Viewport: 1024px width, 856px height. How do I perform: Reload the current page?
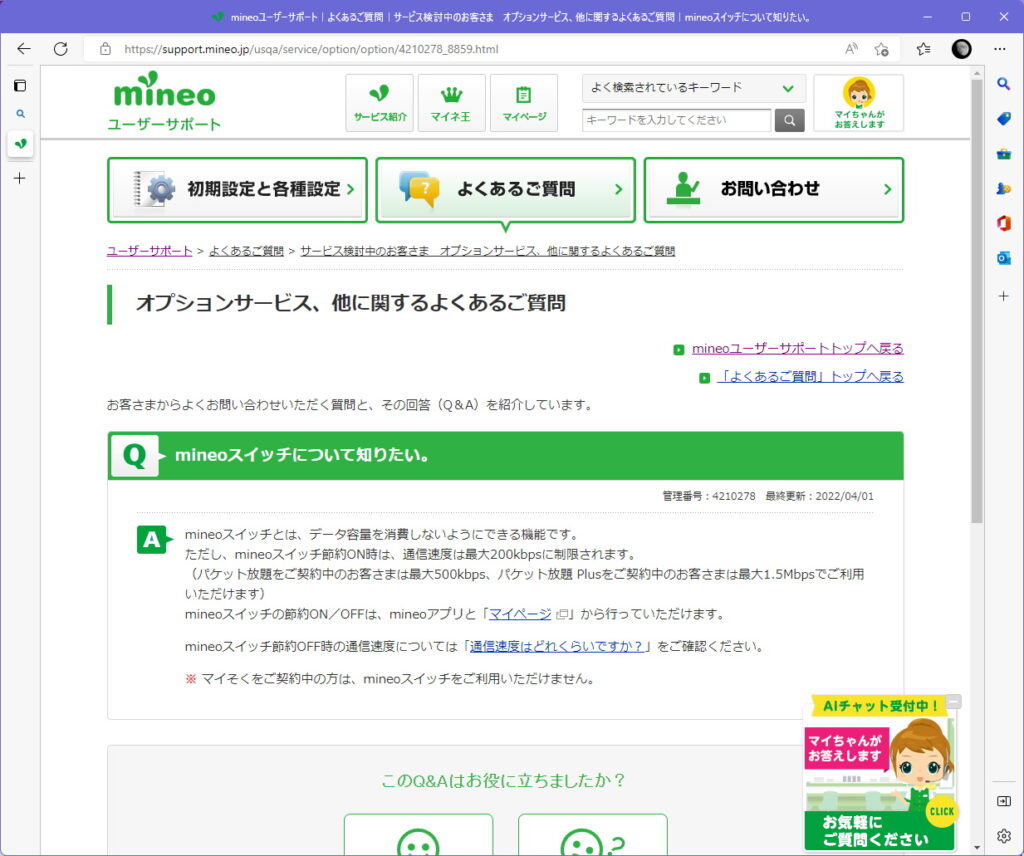point(61,49)
